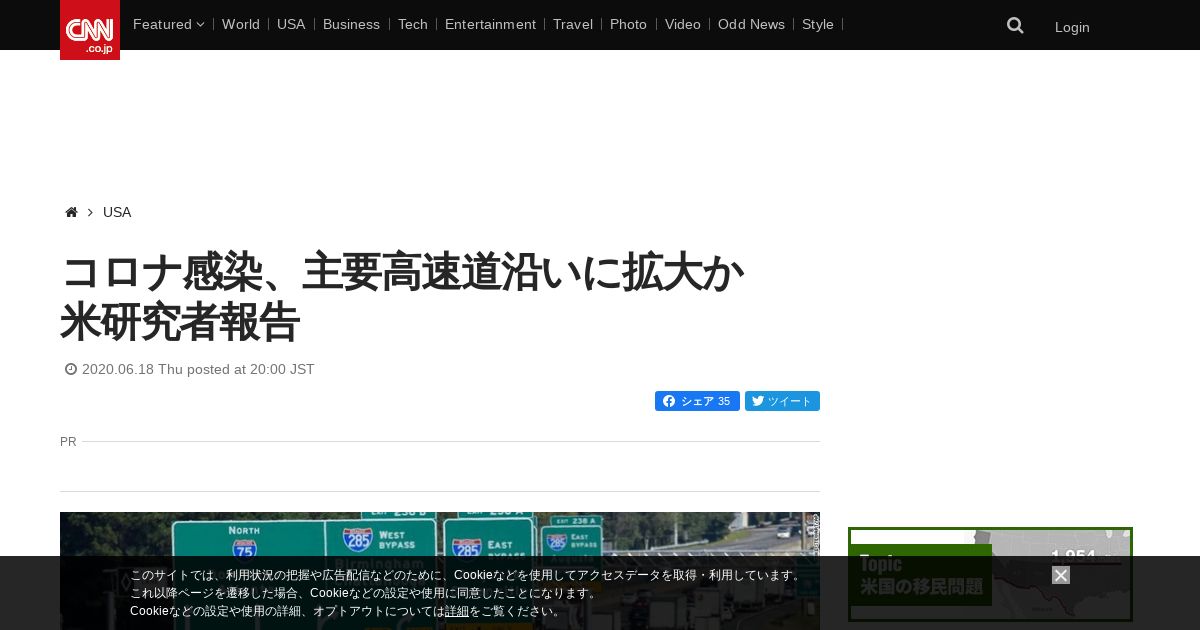Close the cookie notice banner
This screenshot has height=630, width=1200.
tap(1061, 575)
